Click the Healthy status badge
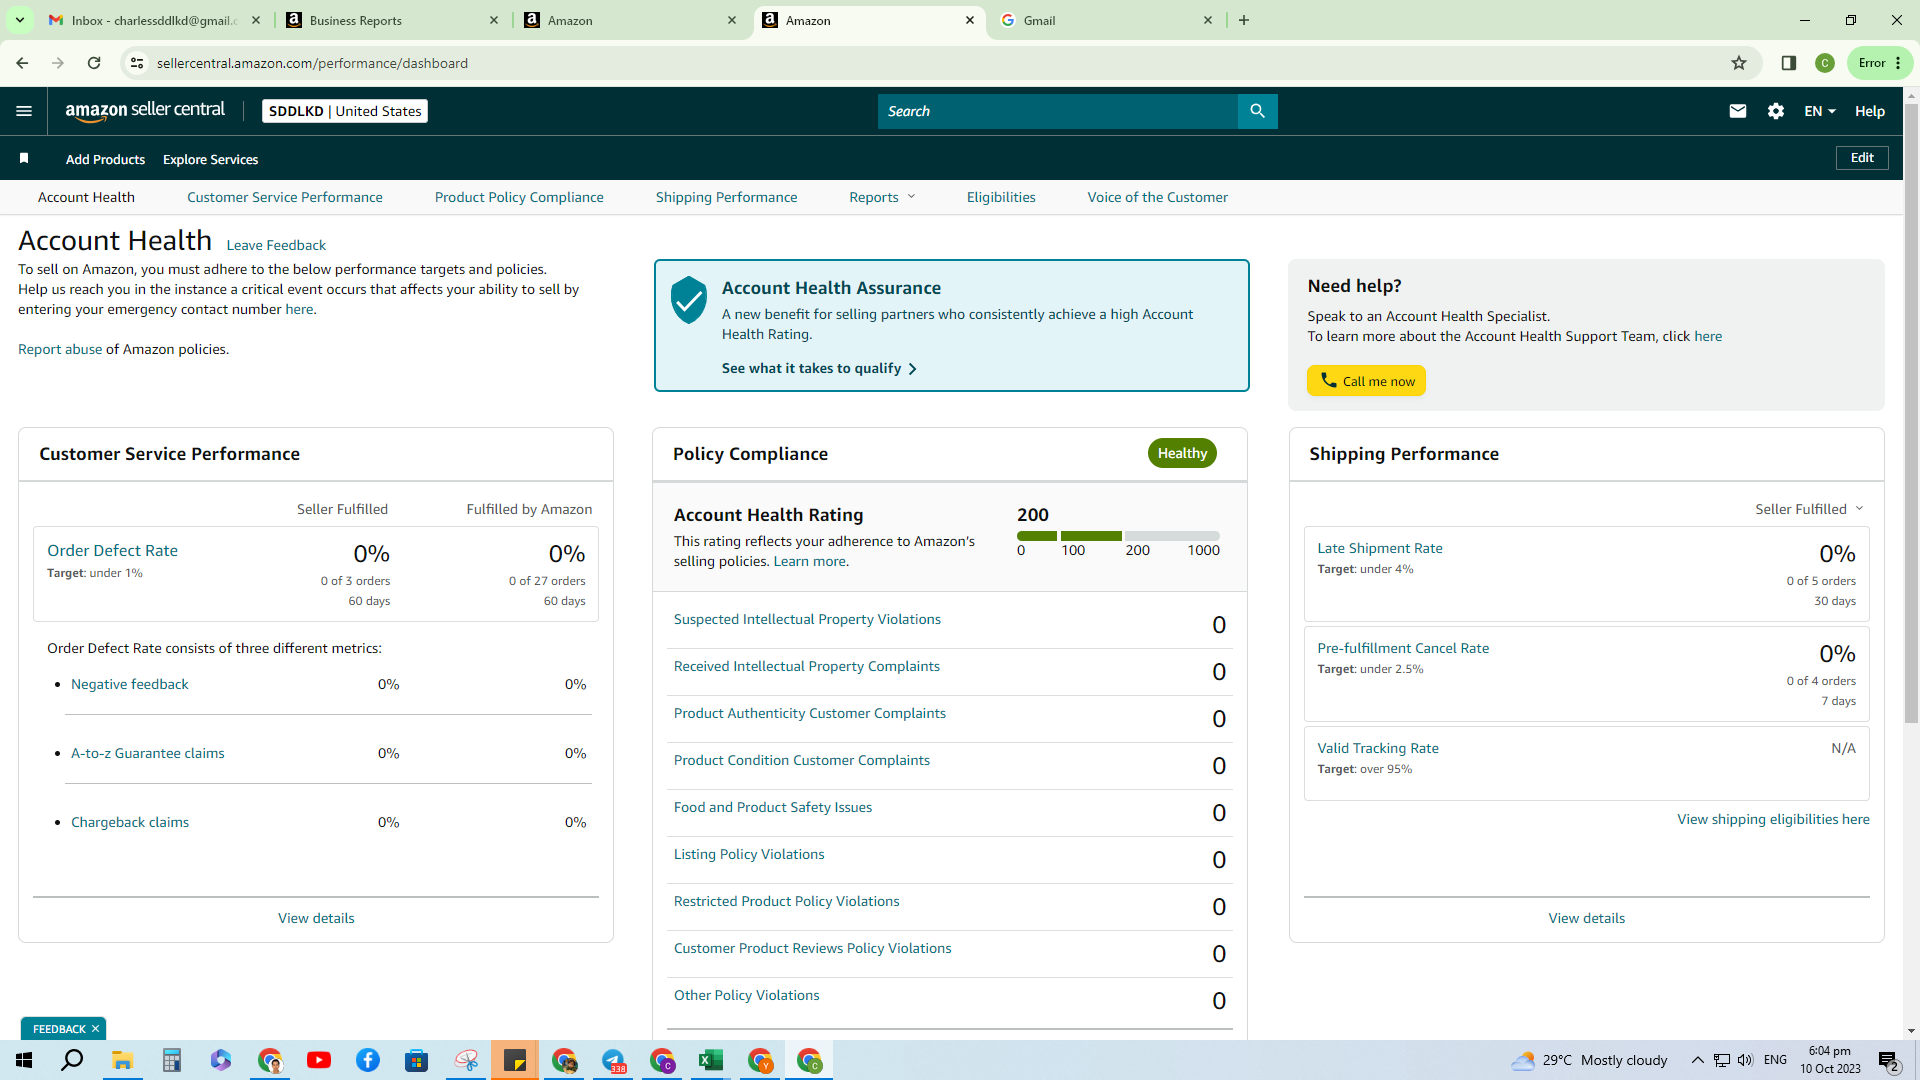This screenshot has height=1080, width=1920. pos(1182,453)
